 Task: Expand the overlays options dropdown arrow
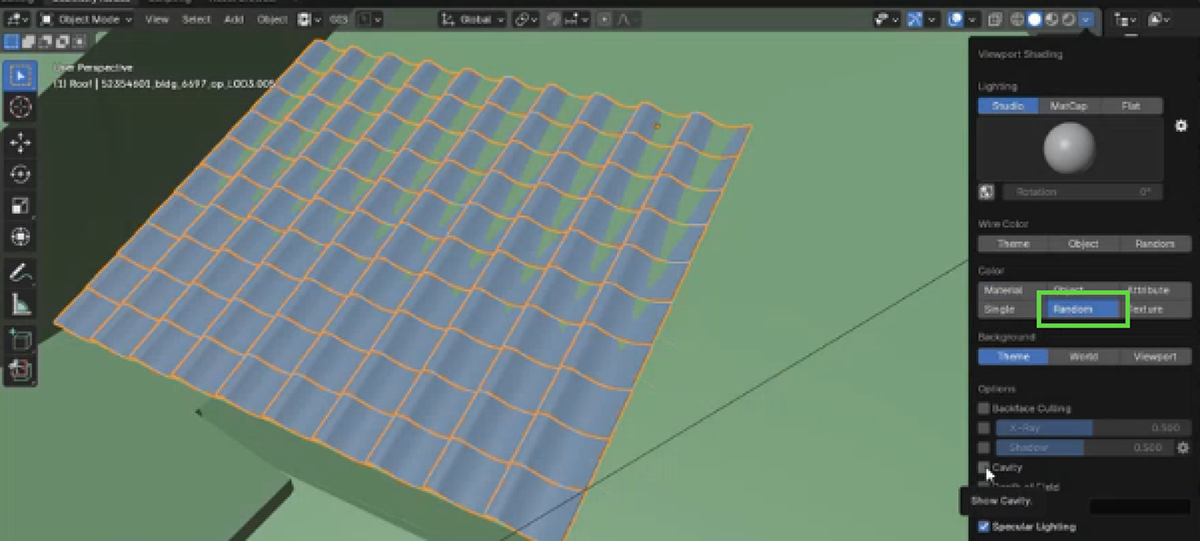coord(971,19)
